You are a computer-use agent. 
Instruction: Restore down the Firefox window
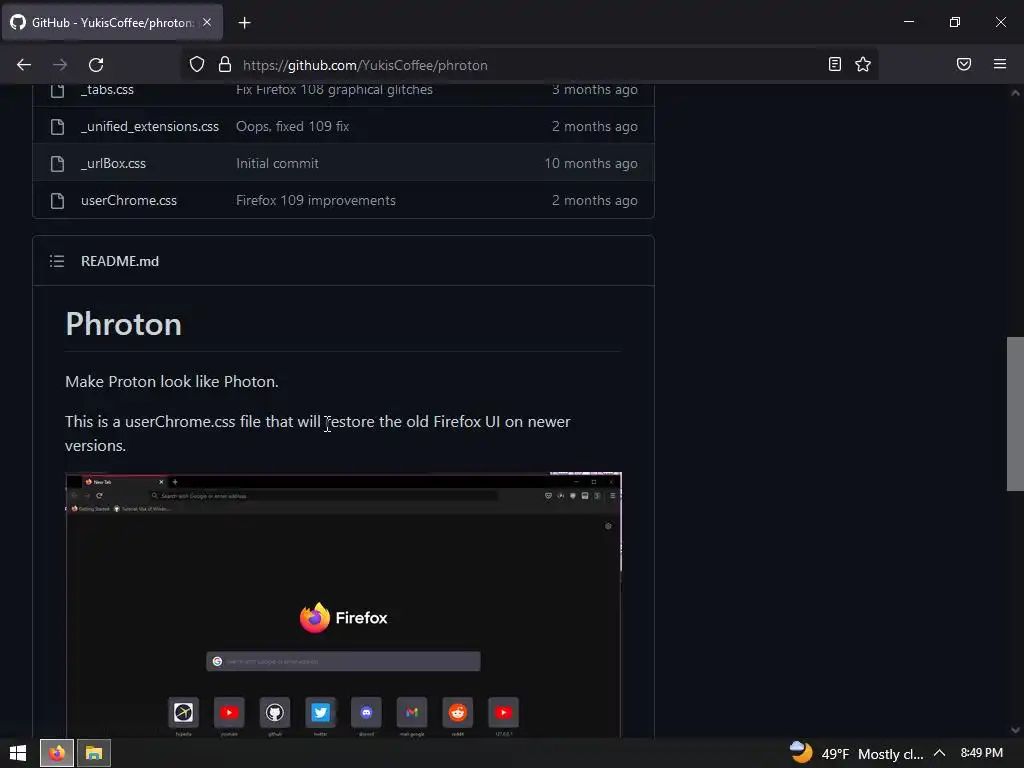[955, 22]
